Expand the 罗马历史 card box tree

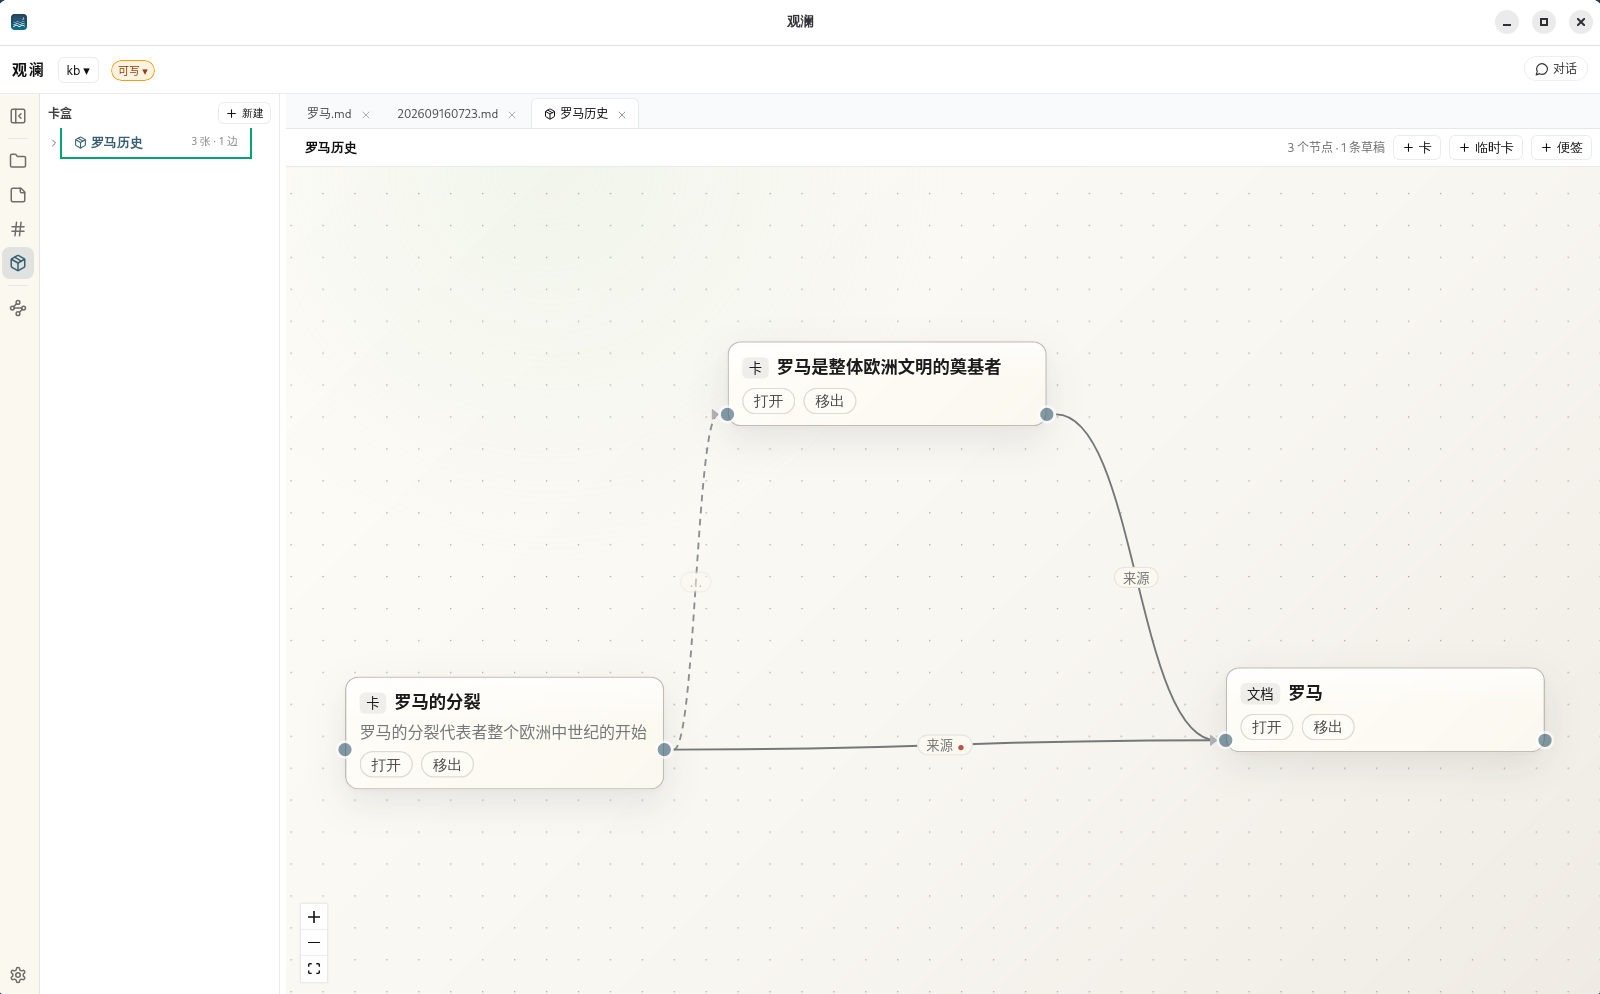[53, 143]
